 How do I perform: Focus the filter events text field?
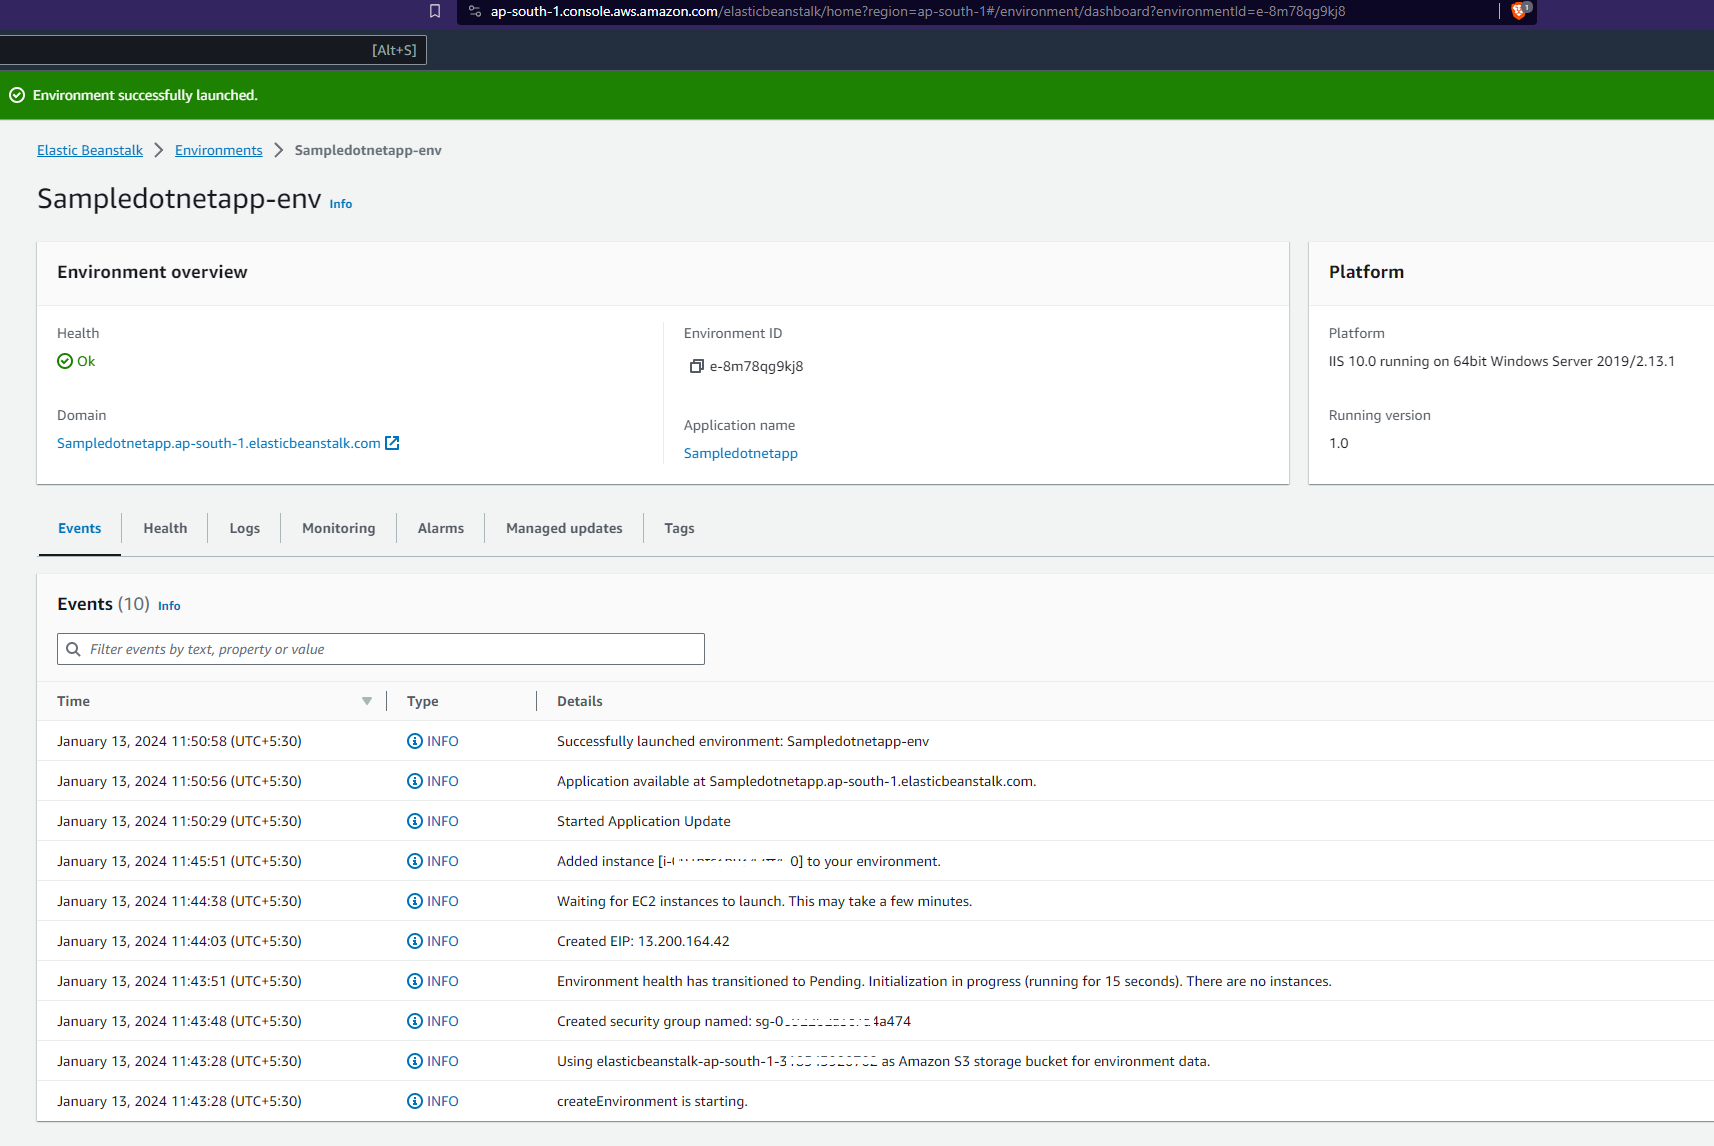click(390, 649)
